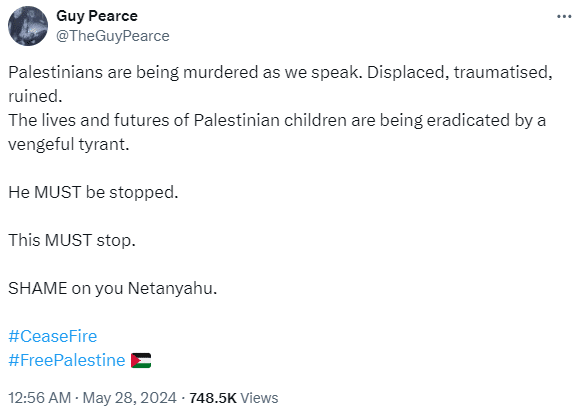This screenshot has width=581, height=406.
Task: Click the word 'Displaced' in the tweet
Action: (x=408, y=73)
